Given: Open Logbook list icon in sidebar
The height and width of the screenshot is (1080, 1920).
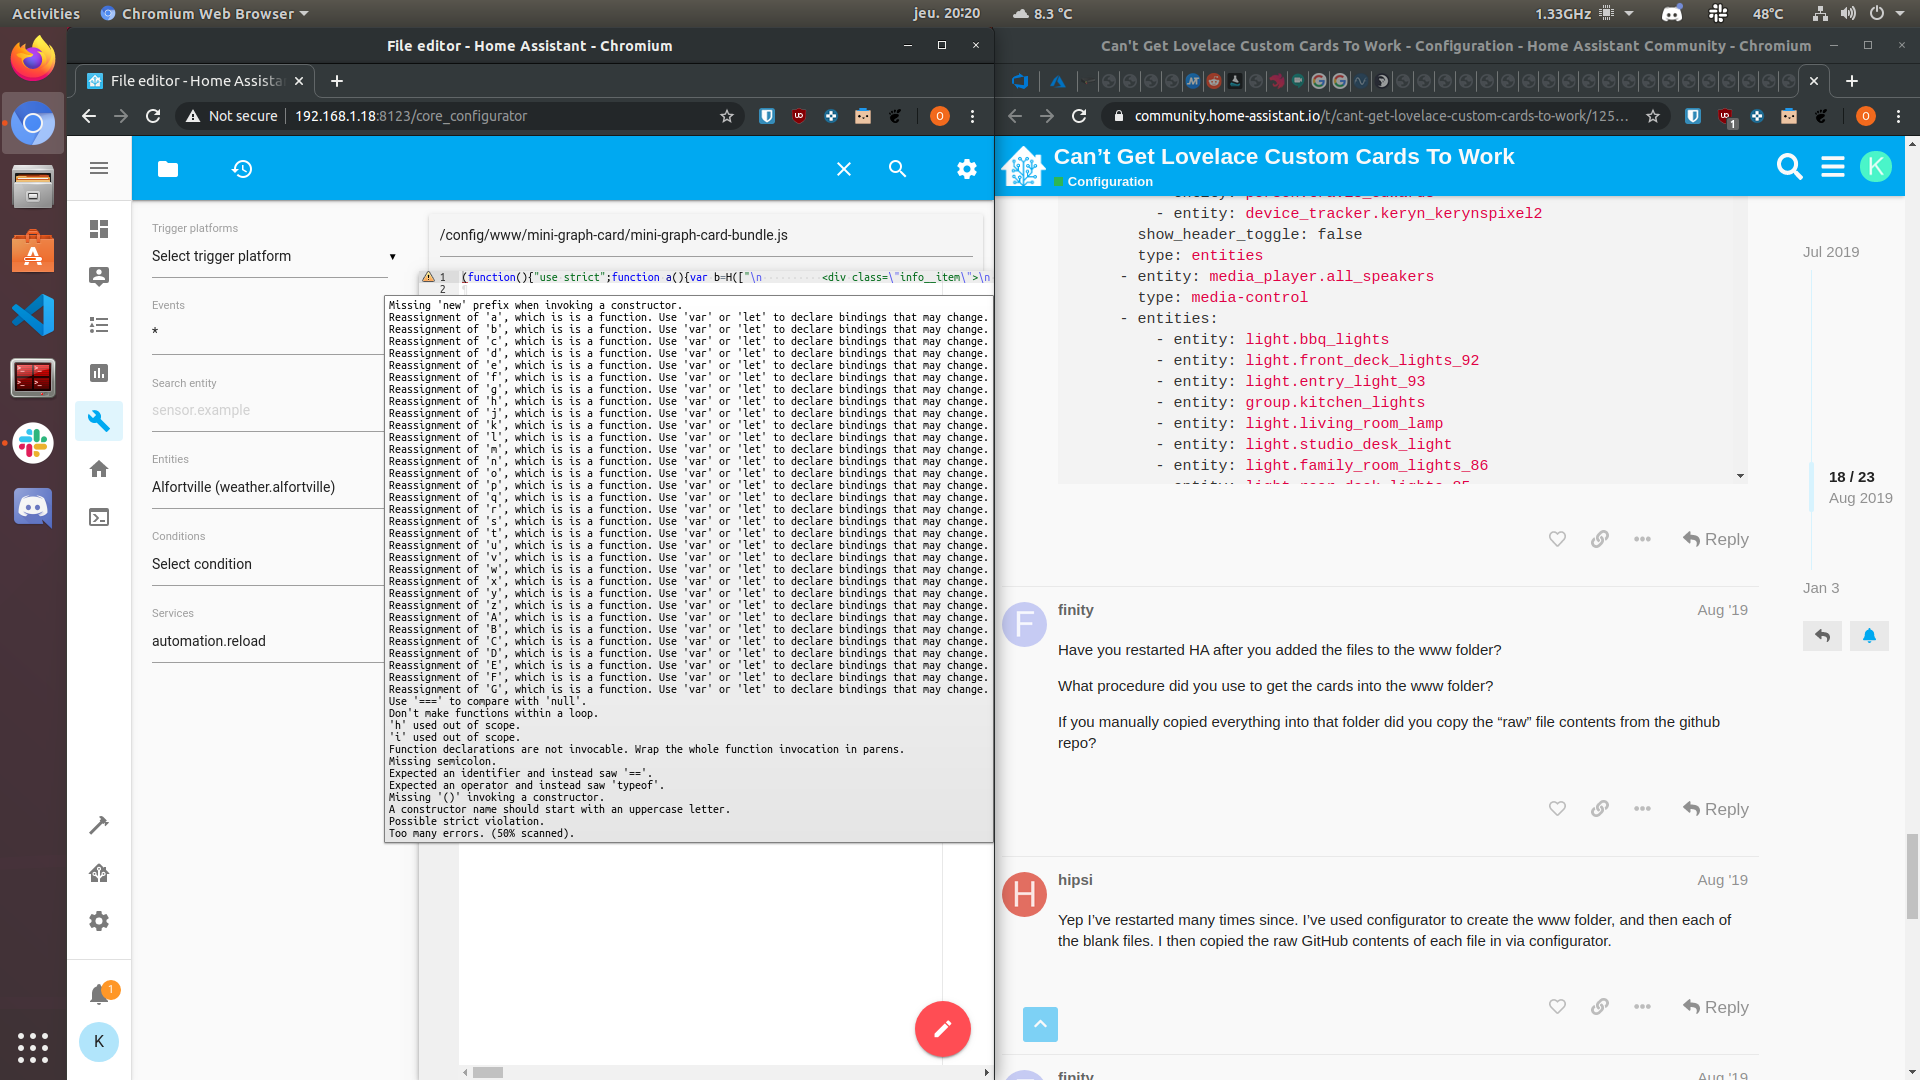Looking at the screenshot, I should pyautogui.click(x=99, y=325).
